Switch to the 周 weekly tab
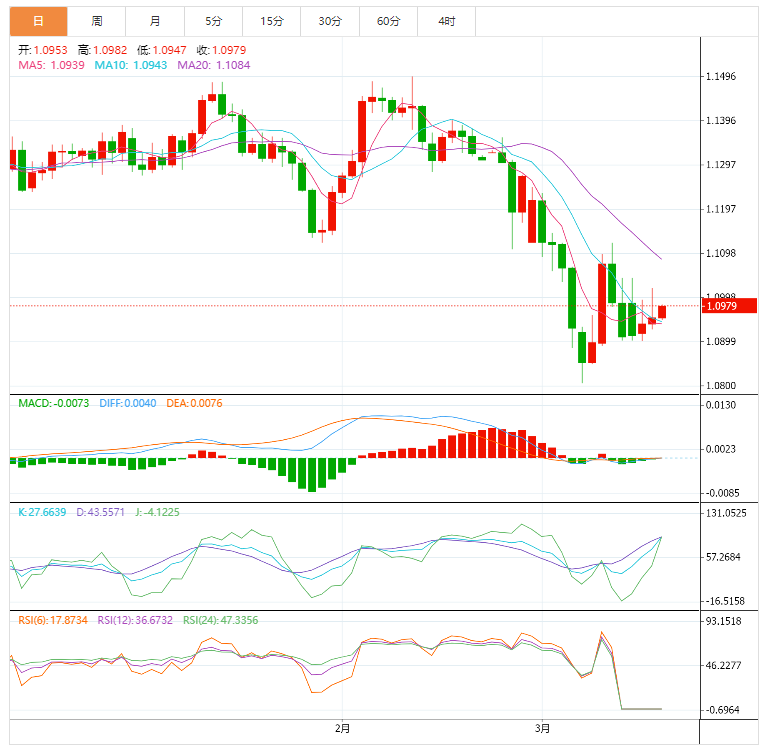The image size is (768, 750). pyautogui.click(x=96, y=21)
